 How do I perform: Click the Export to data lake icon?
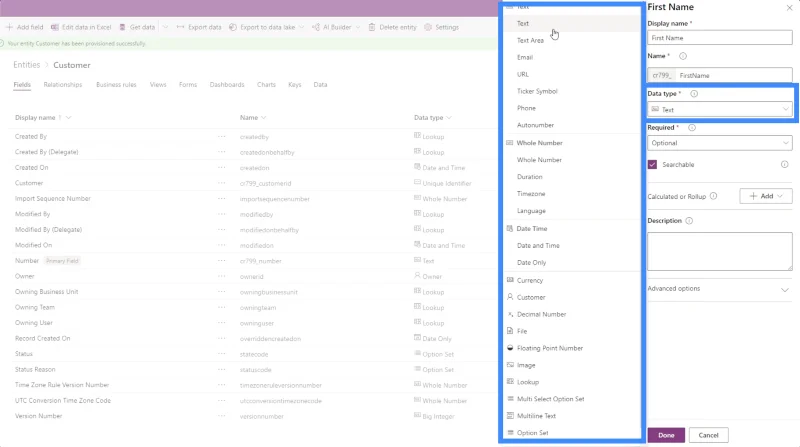tap(233, 27)
